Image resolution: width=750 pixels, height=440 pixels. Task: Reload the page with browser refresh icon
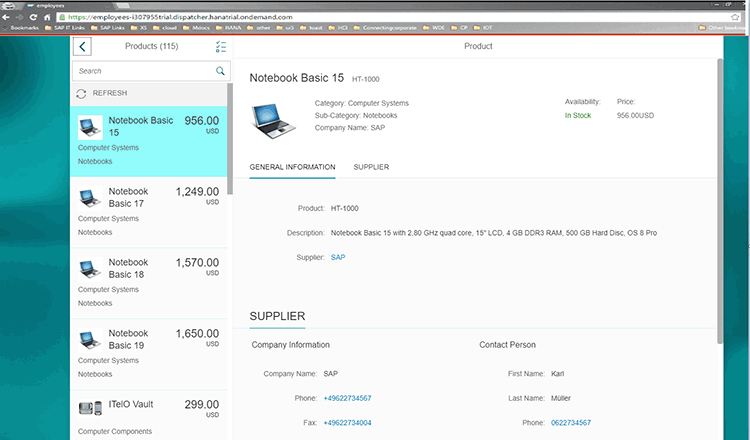33,17
